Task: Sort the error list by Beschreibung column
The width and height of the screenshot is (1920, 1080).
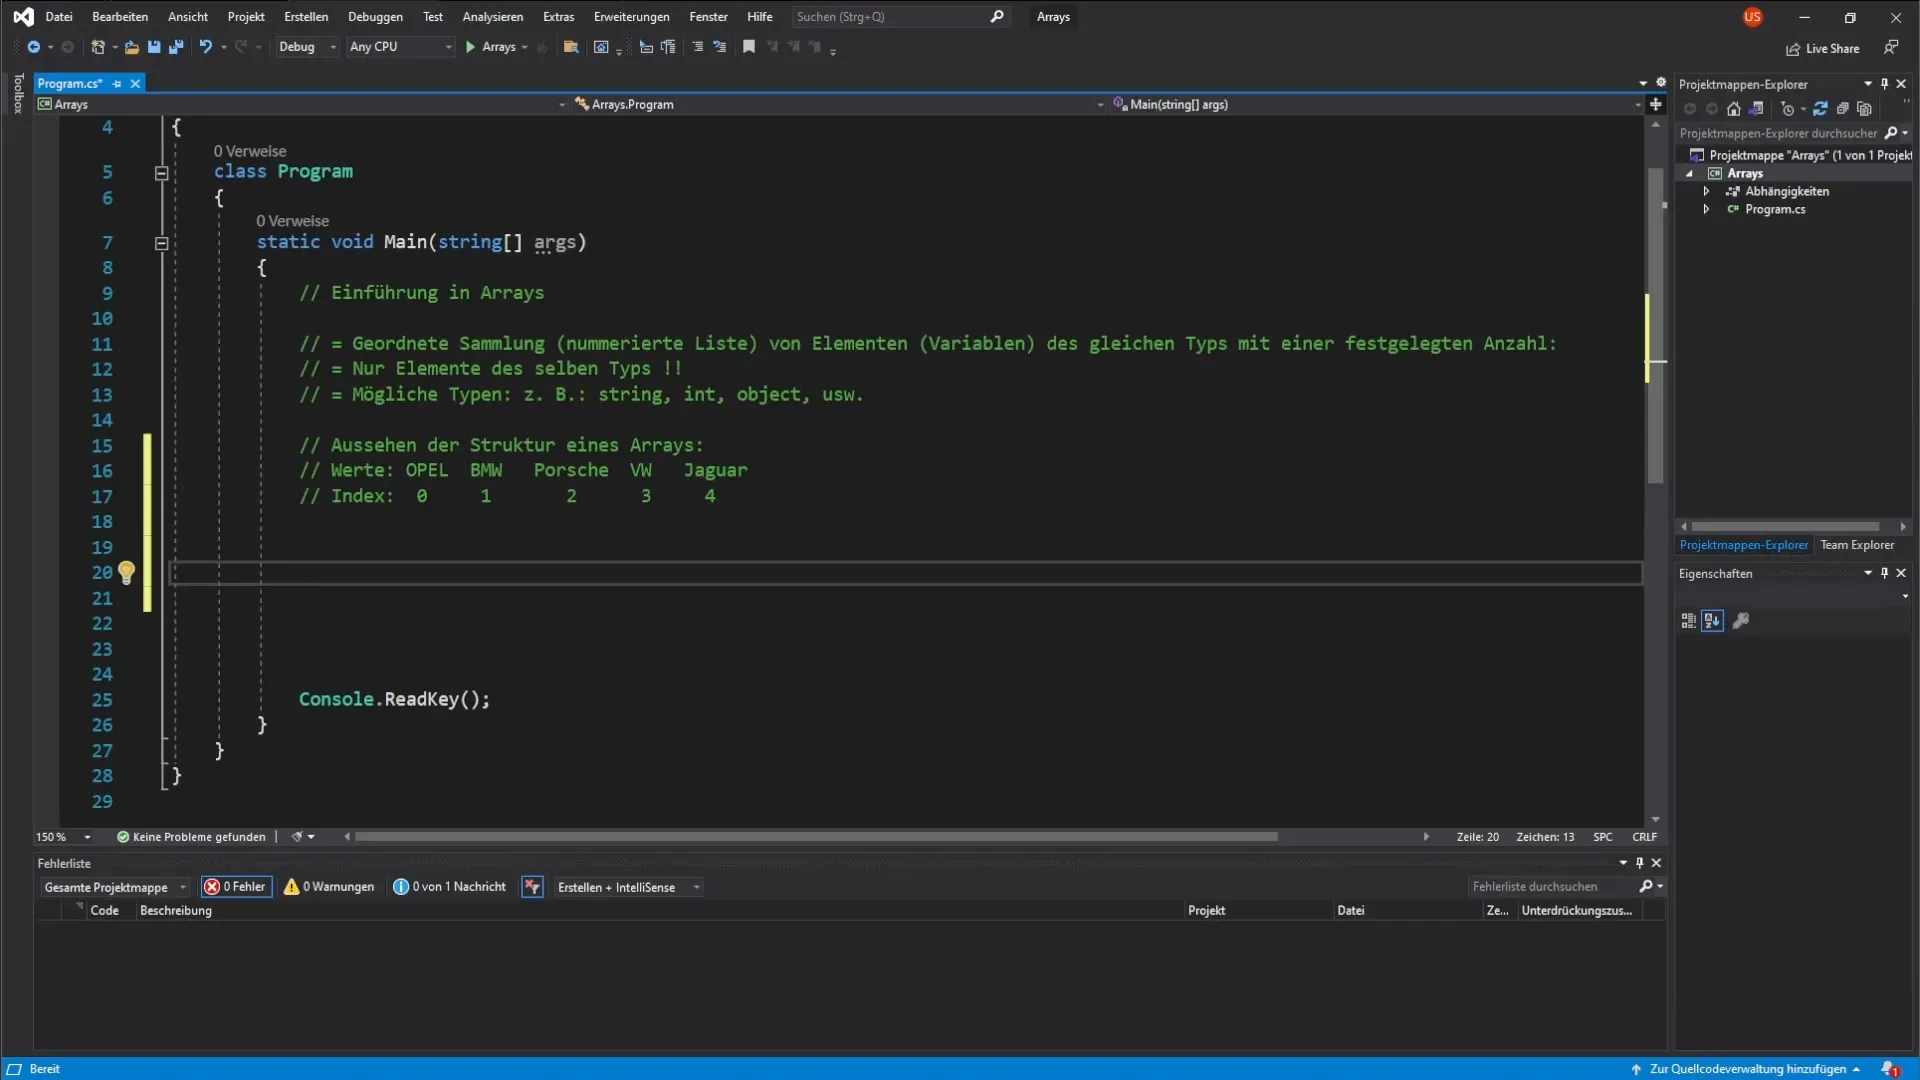Action: [176, 910]
